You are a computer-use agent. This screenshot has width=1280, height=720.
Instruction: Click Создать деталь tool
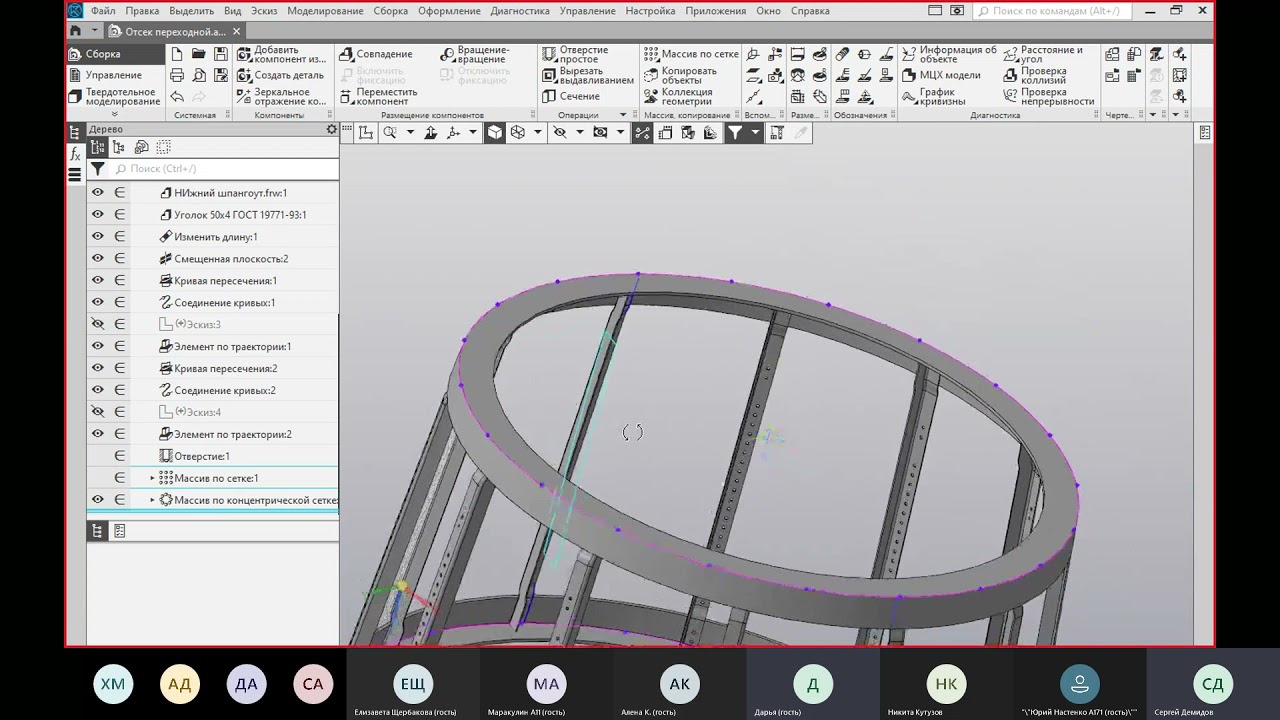coord(281,75)
